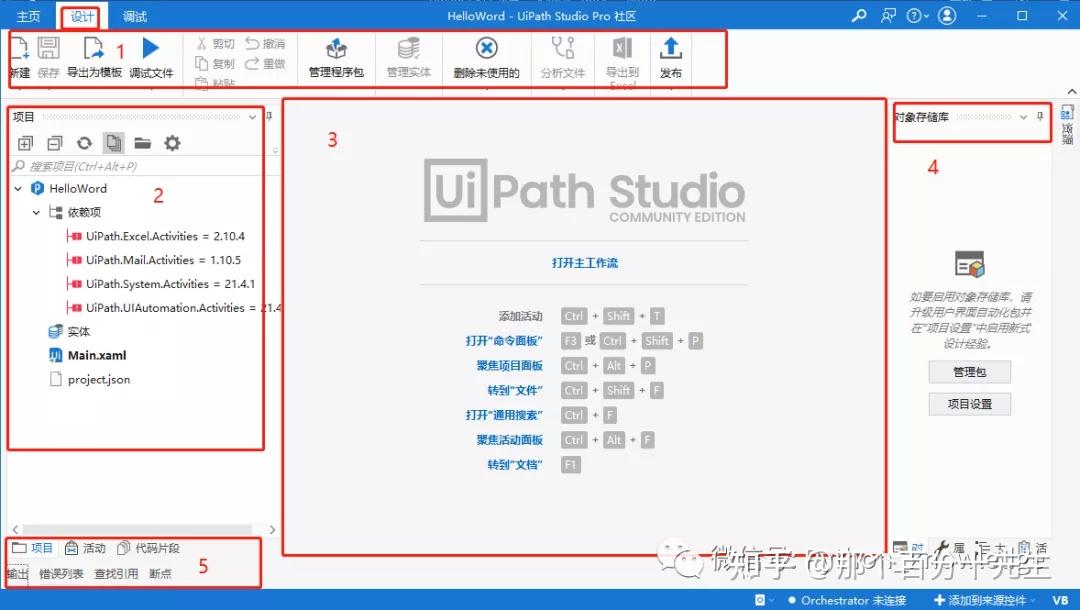The image size is (1080, 610).
Task: Open the 对象存储库 dropdown arrow
Action: point(1022,117)
